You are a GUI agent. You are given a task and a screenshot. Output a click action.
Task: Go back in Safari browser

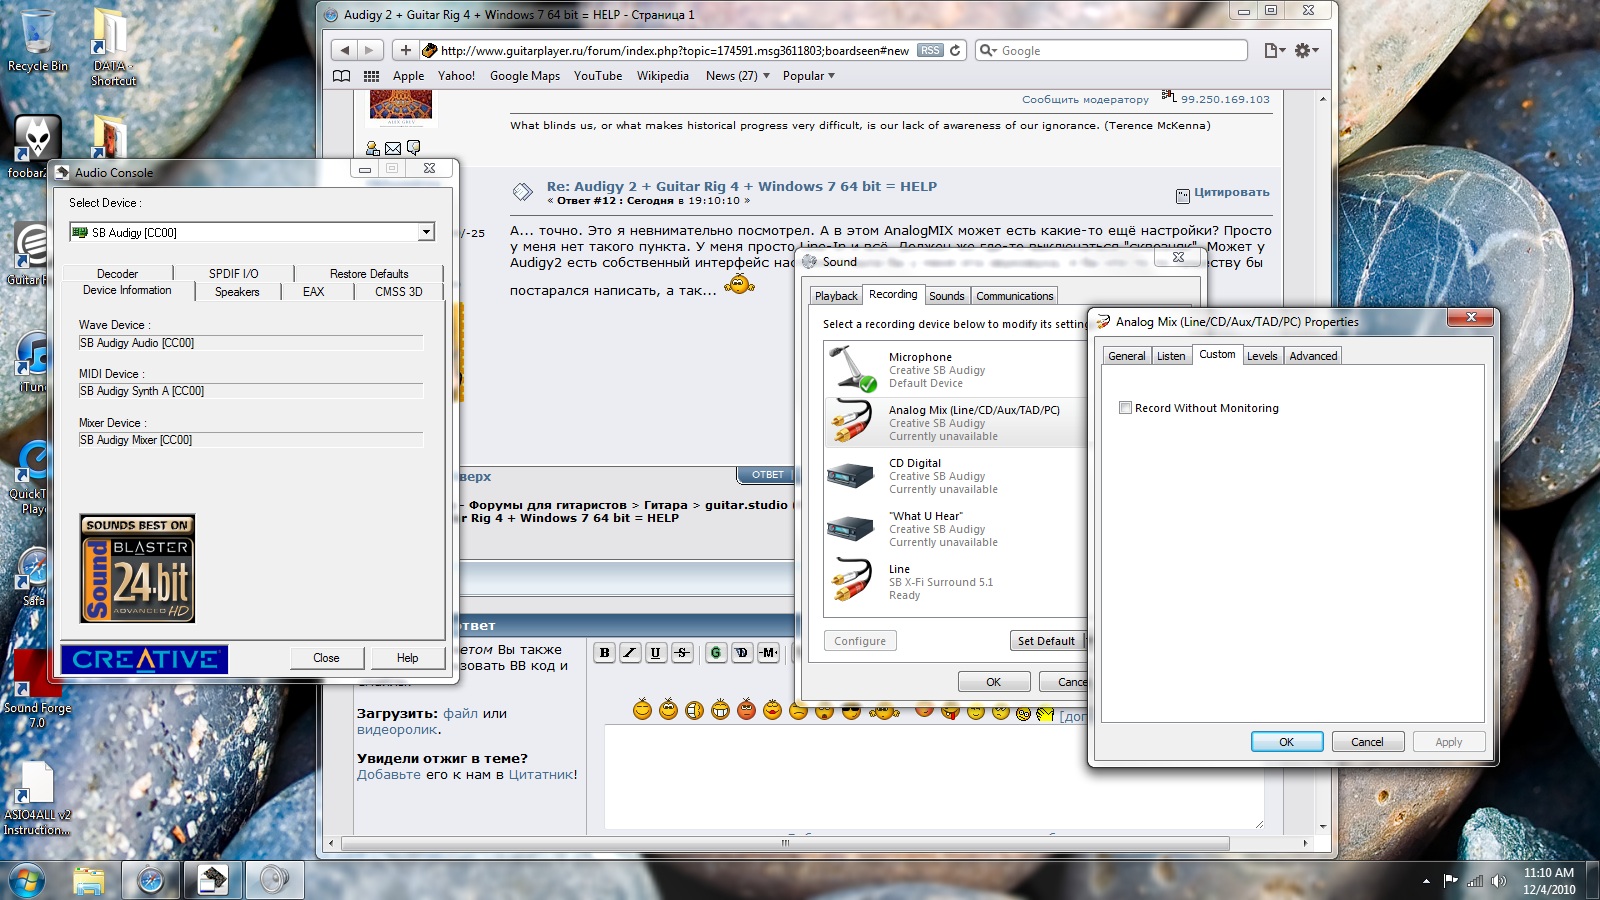tap(345, 50)
